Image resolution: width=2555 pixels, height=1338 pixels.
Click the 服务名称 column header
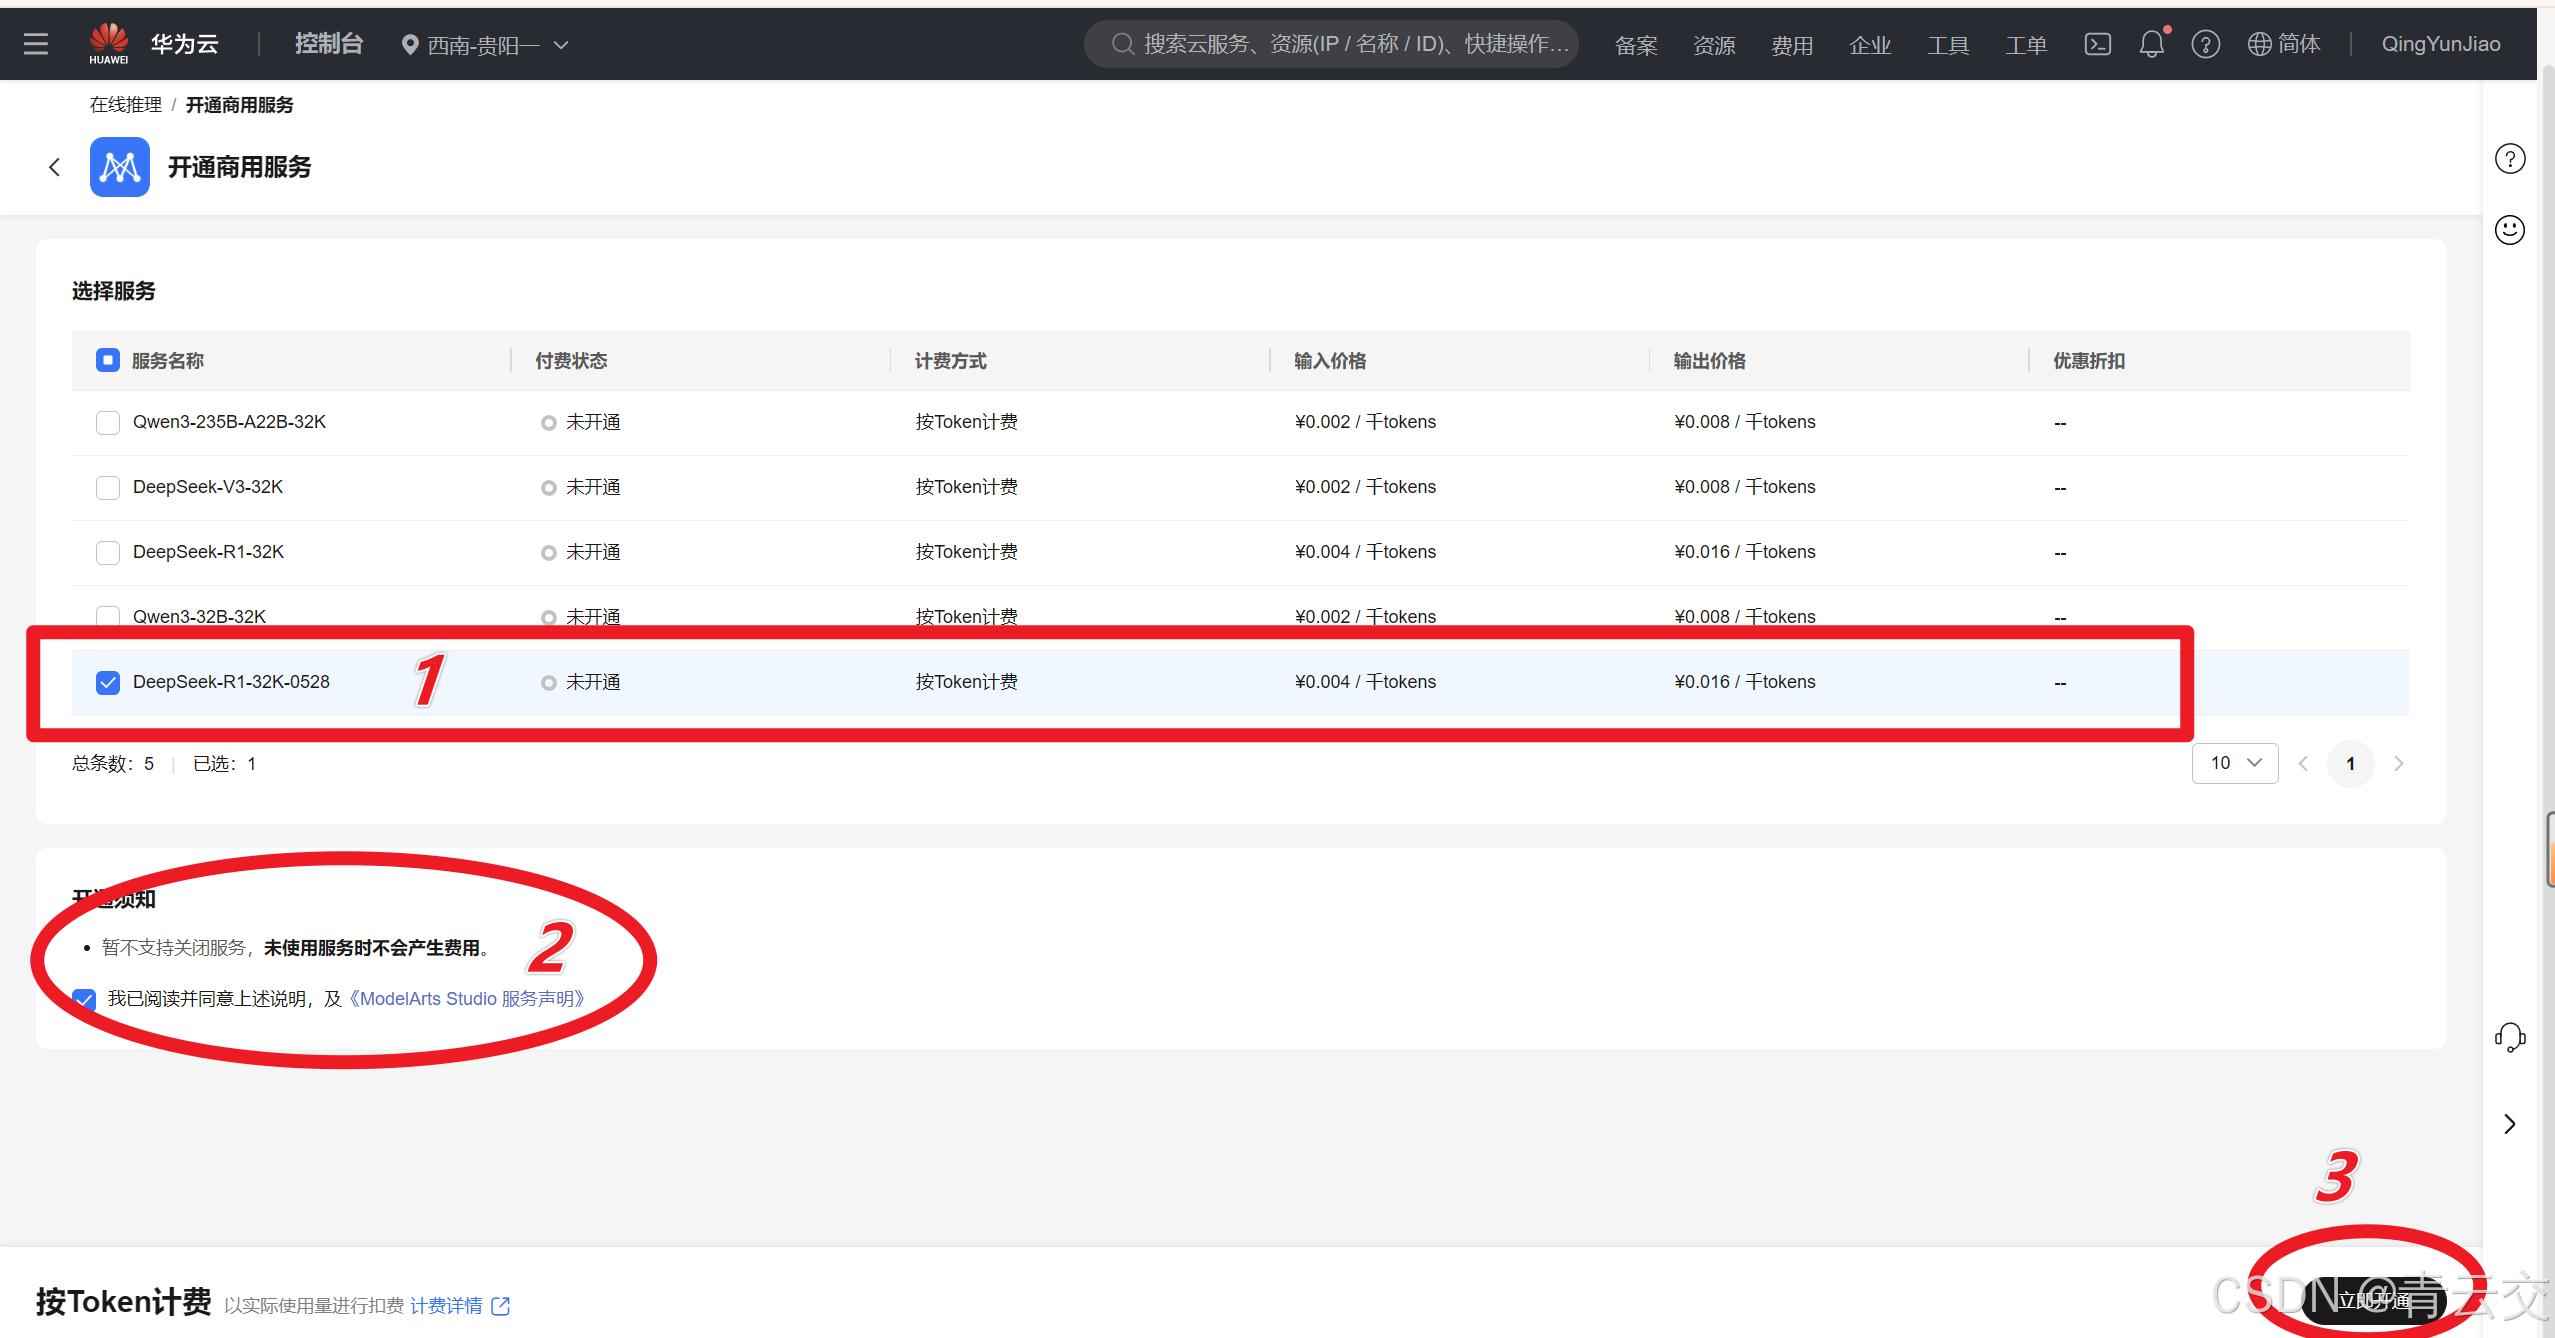tap(168, 361)
